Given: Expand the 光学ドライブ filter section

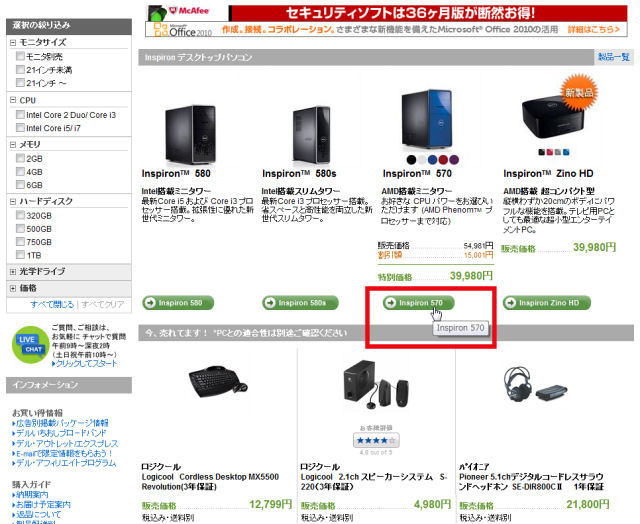Looking at the screenshot, I should (13, 271).
